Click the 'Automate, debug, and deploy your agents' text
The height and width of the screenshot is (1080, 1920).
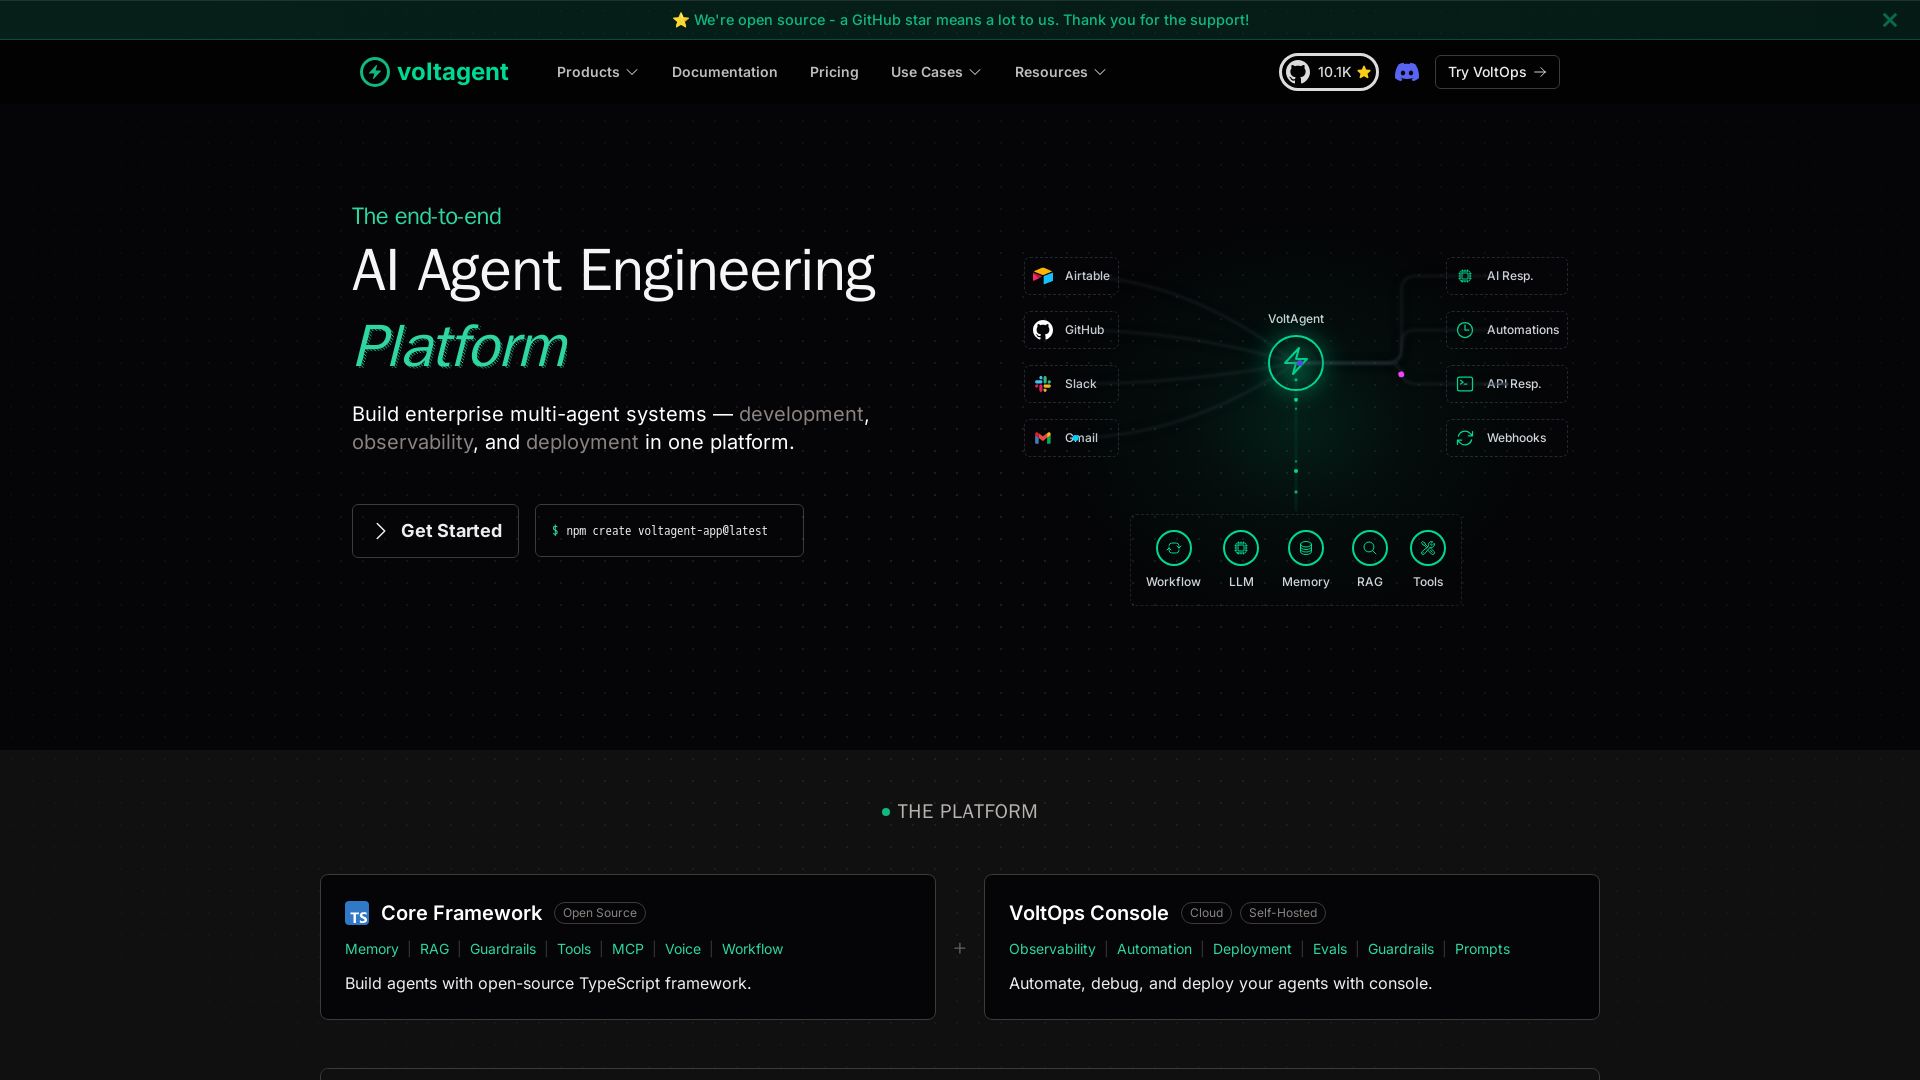[x=1220, y=983]
